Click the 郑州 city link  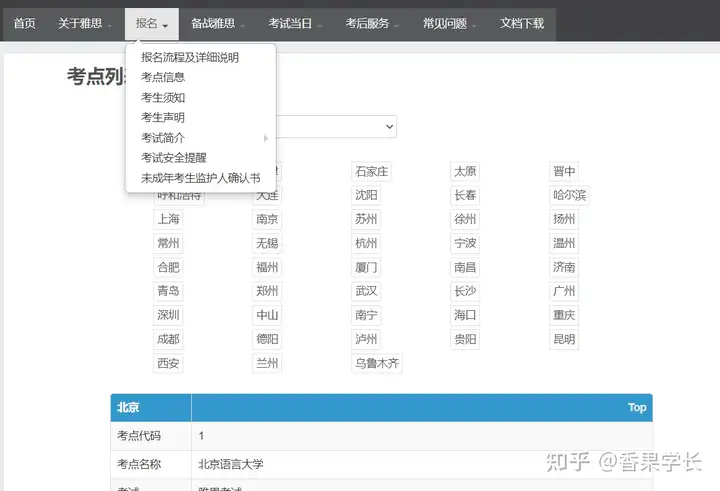pyautogui.click(x=267, y=291)
